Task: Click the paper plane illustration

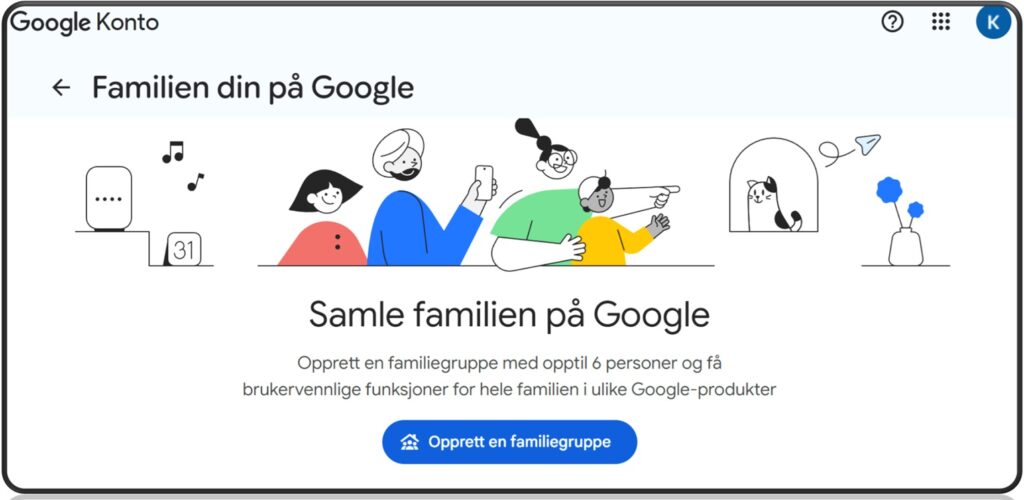Action: (867, 145)
